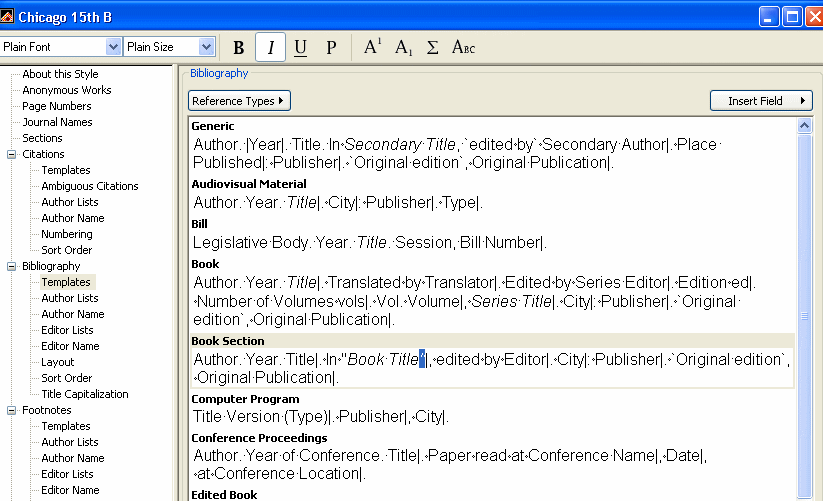Image resolution: width=823 pixels, height=501 pixels.
Task: Select Page Numbers item
Action: (57, 106)
